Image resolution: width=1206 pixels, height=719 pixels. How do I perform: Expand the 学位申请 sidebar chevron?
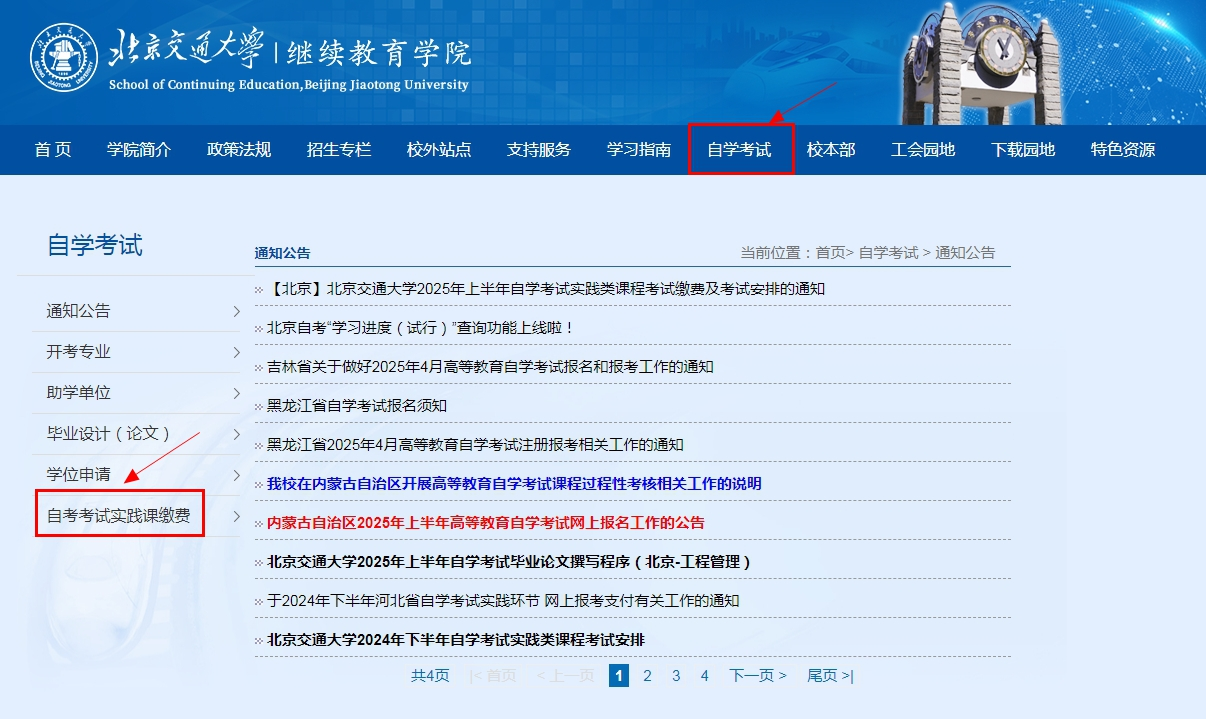236,475
